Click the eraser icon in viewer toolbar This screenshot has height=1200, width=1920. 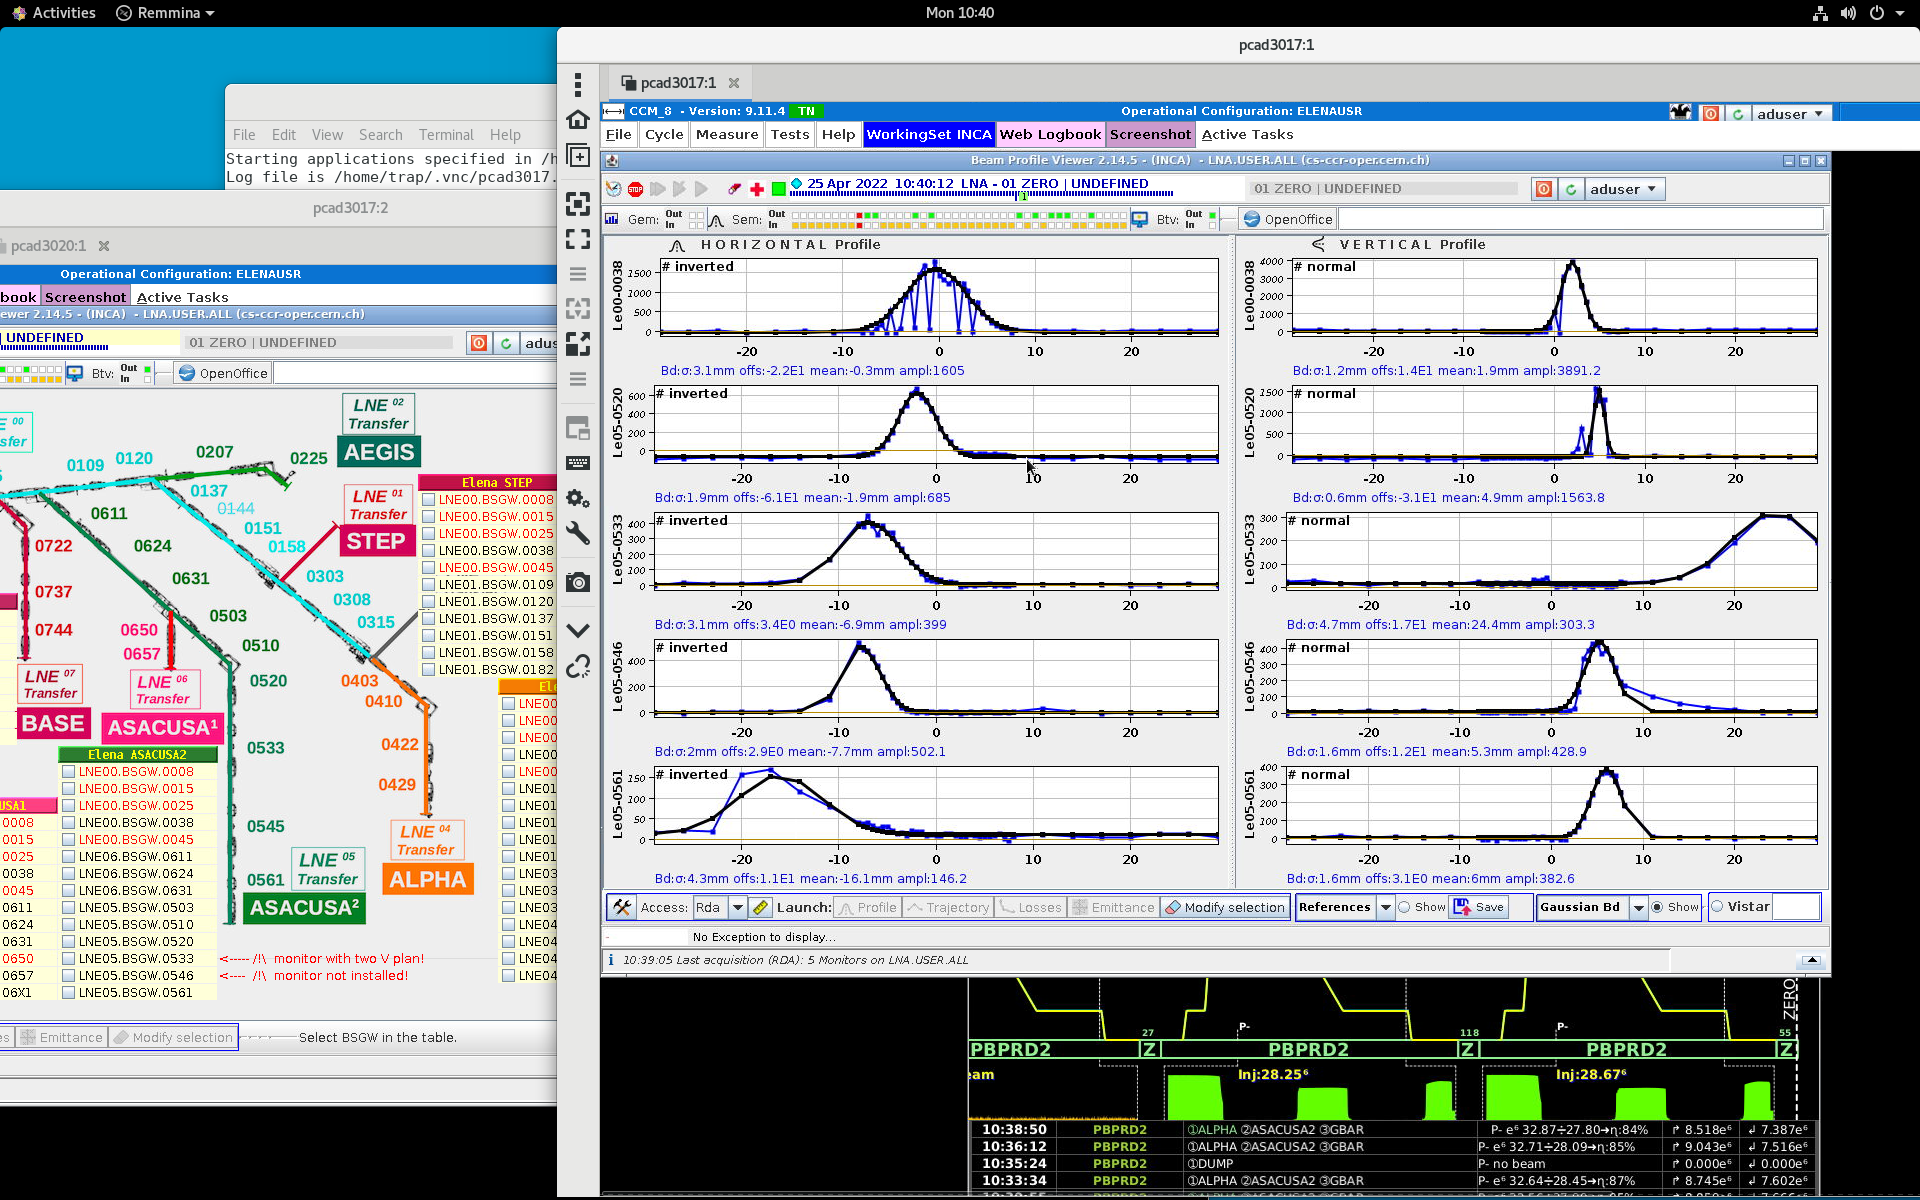(x=735, y=189)
